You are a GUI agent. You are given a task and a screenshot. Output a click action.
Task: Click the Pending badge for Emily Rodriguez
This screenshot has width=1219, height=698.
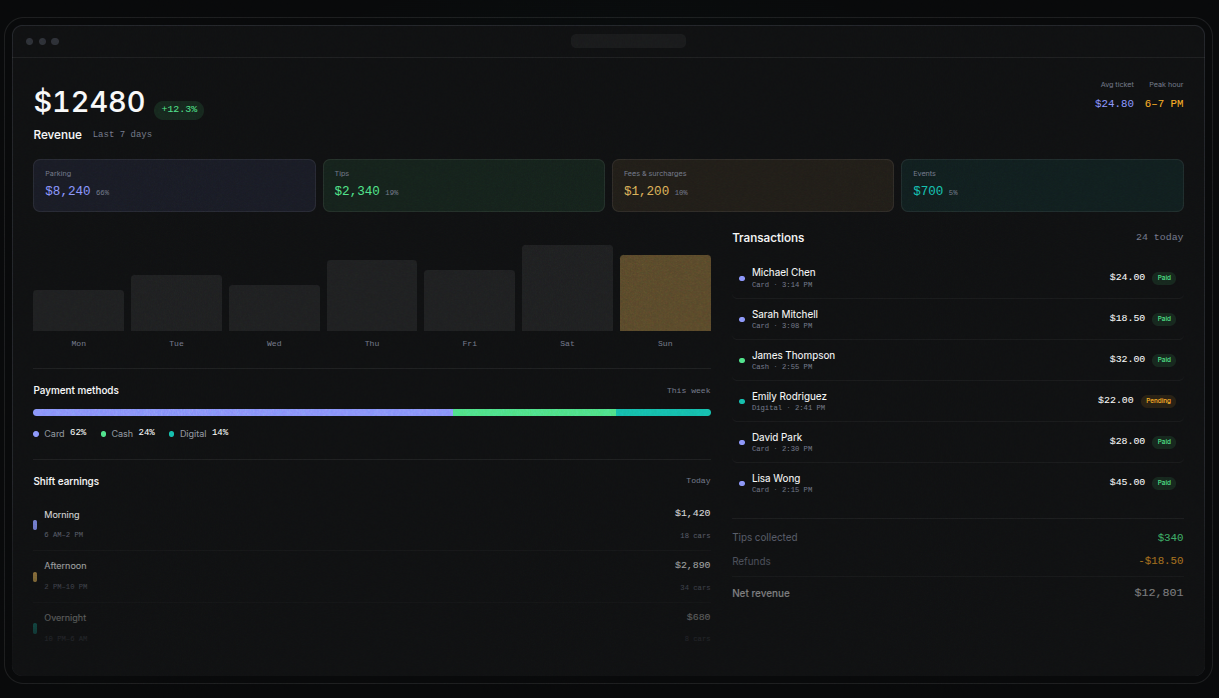click(1158, 401)
